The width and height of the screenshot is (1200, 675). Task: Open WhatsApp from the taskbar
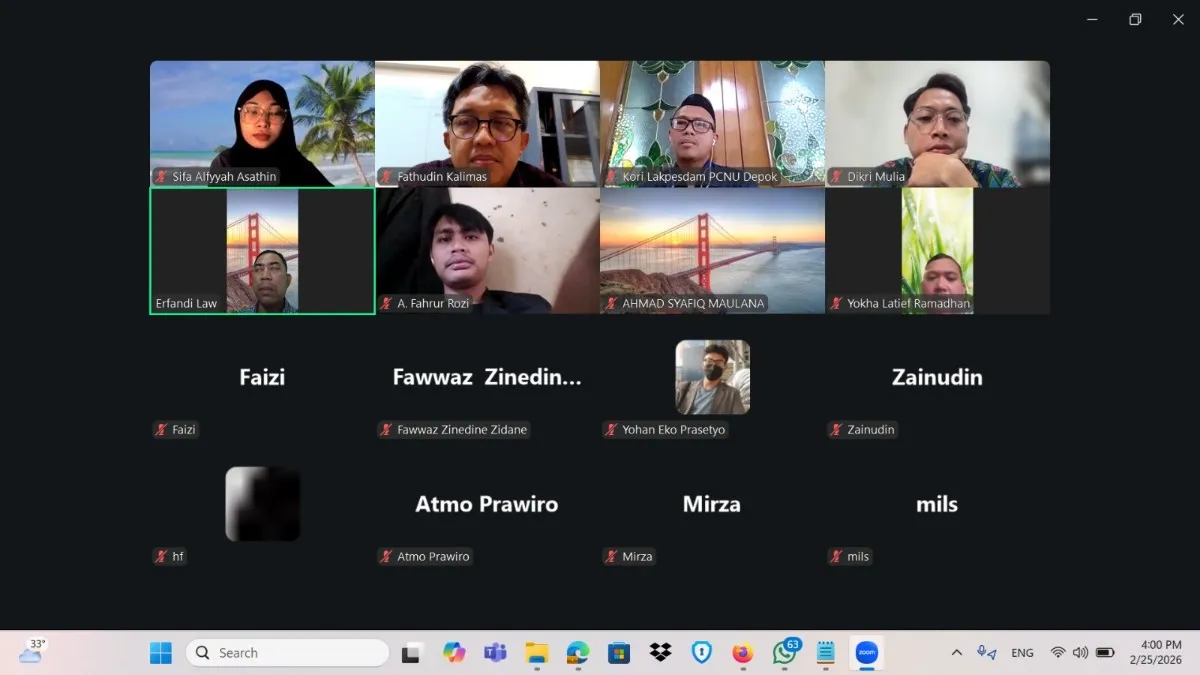click(785, 653)
